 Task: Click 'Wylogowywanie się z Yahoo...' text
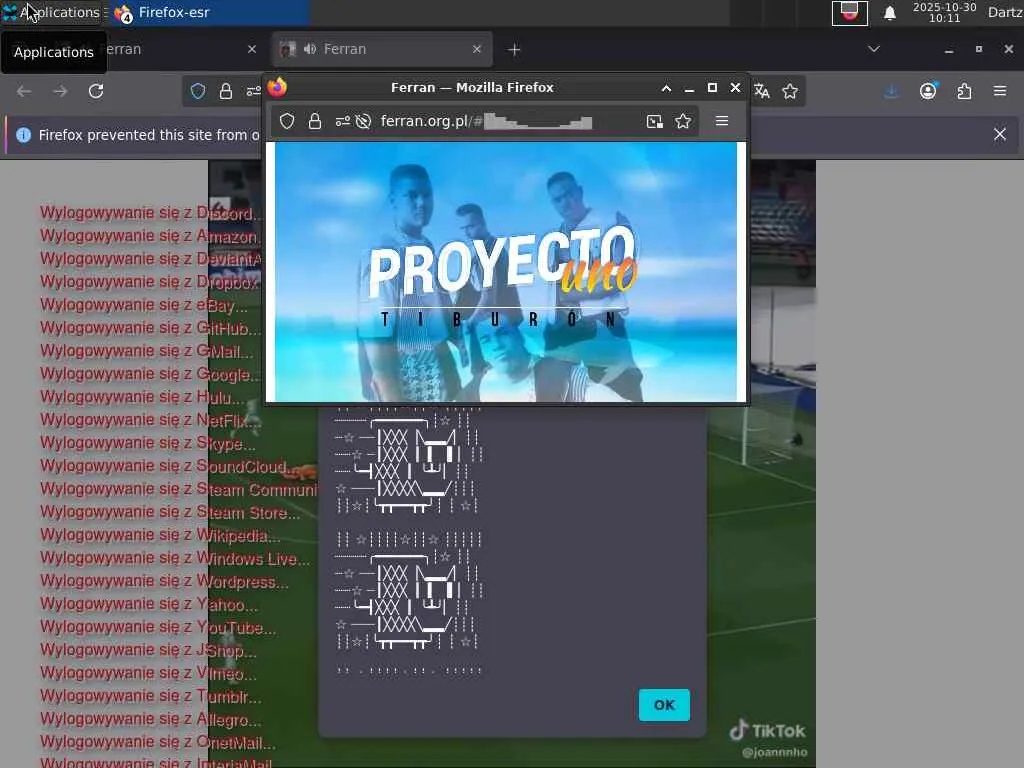click(149, 605)
